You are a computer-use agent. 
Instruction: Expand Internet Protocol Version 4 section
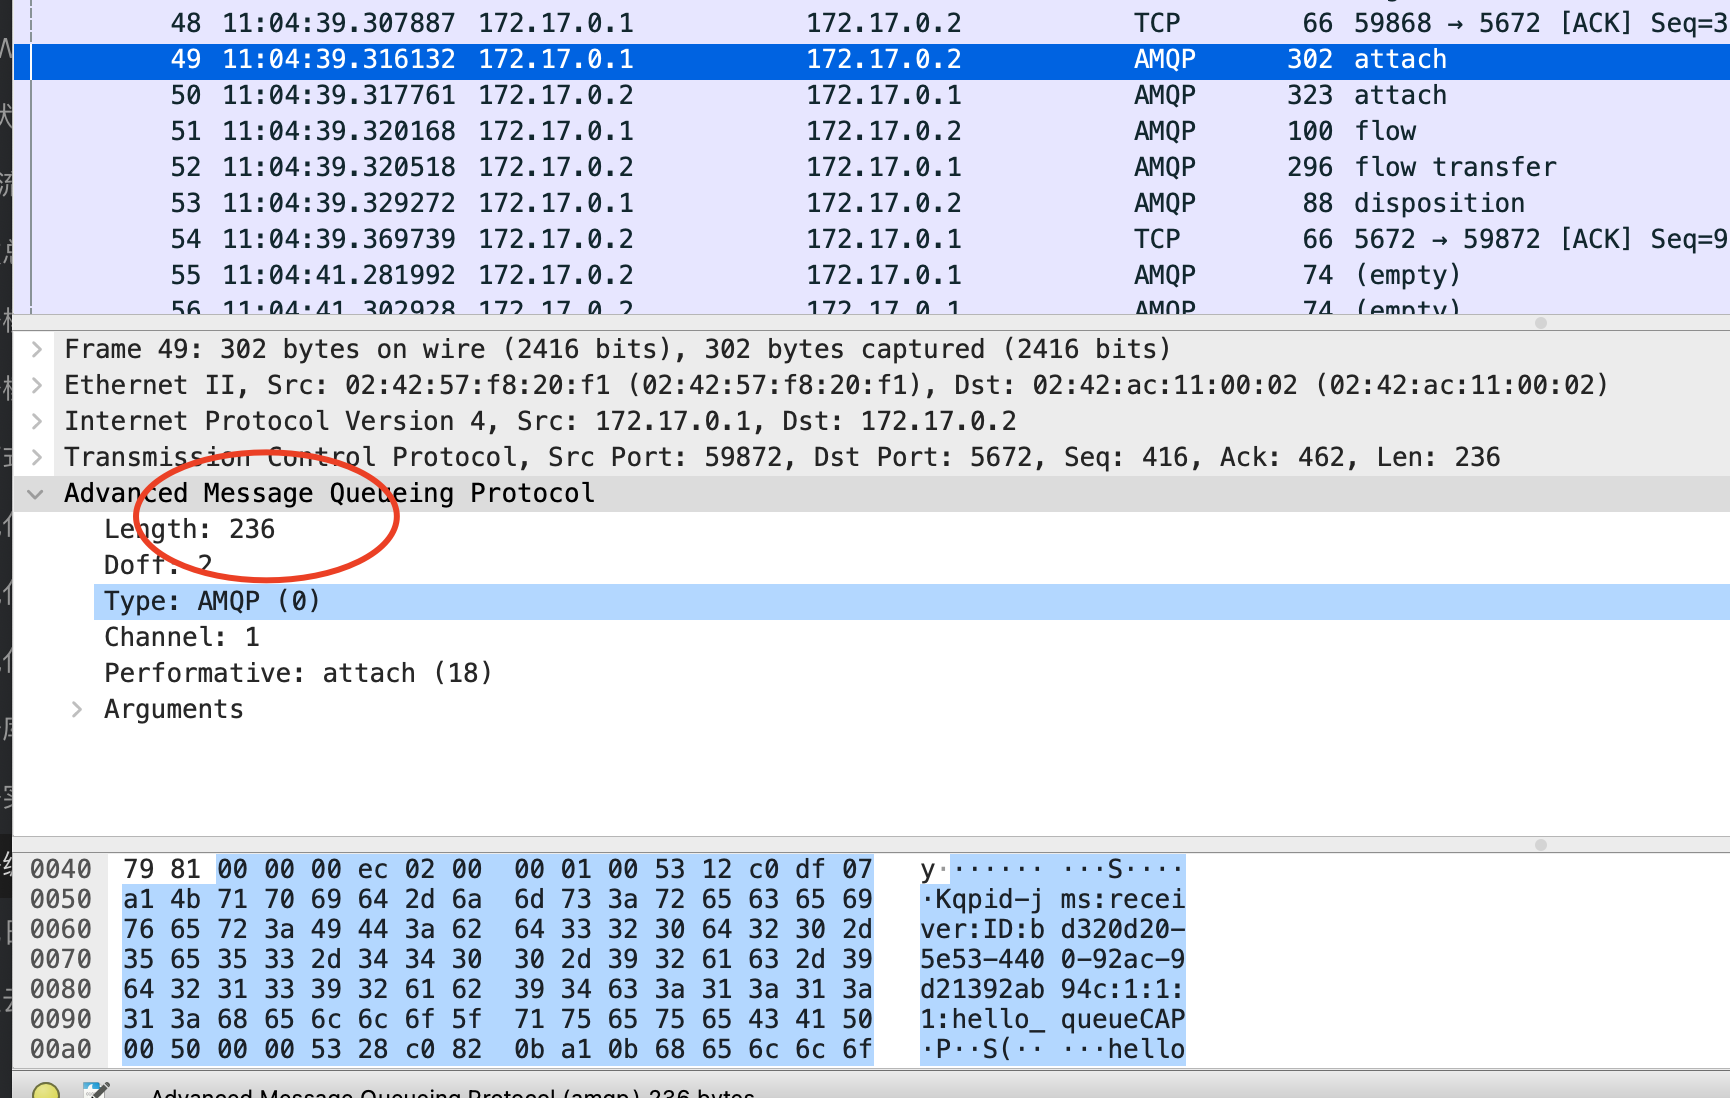37,421
